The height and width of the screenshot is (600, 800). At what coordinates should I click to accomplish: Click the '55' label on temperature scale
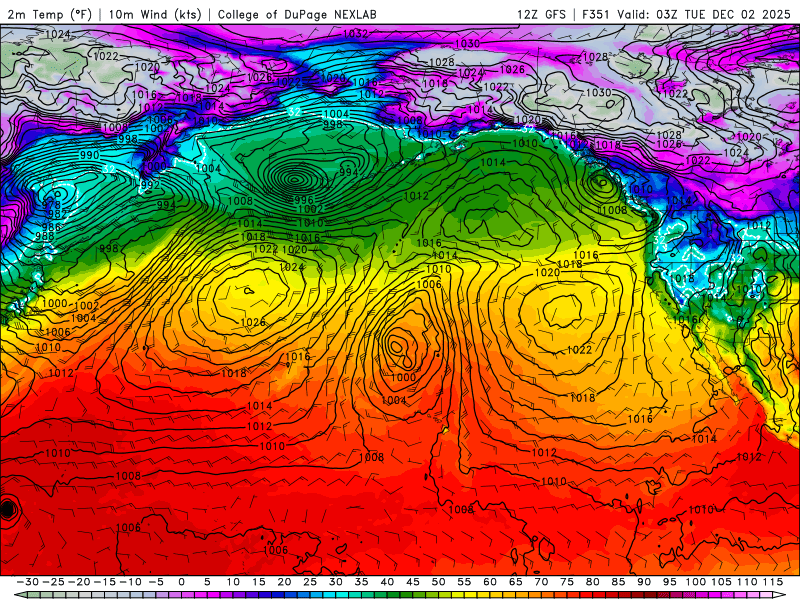point(464,582)
